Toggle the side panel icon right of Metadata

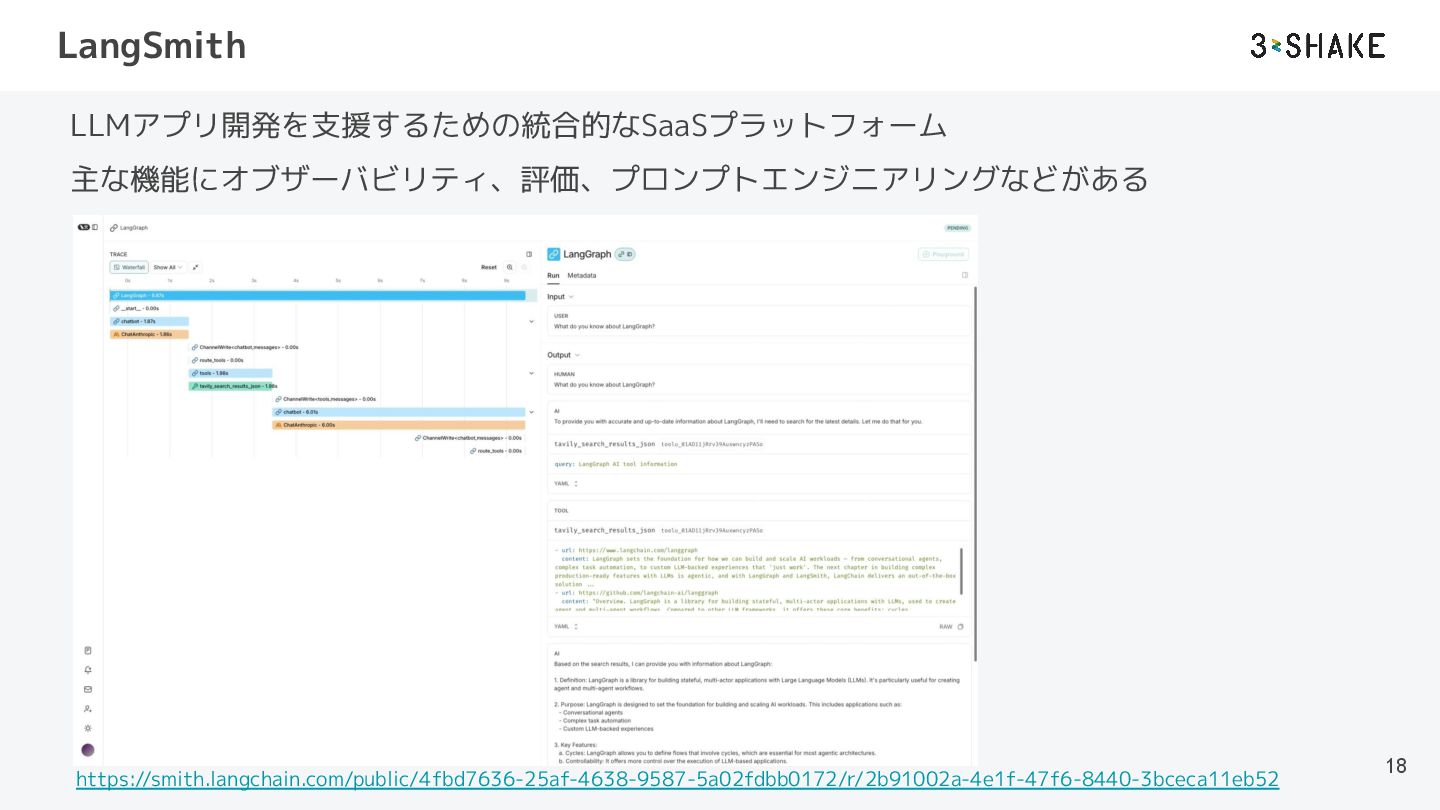[965, 275]
